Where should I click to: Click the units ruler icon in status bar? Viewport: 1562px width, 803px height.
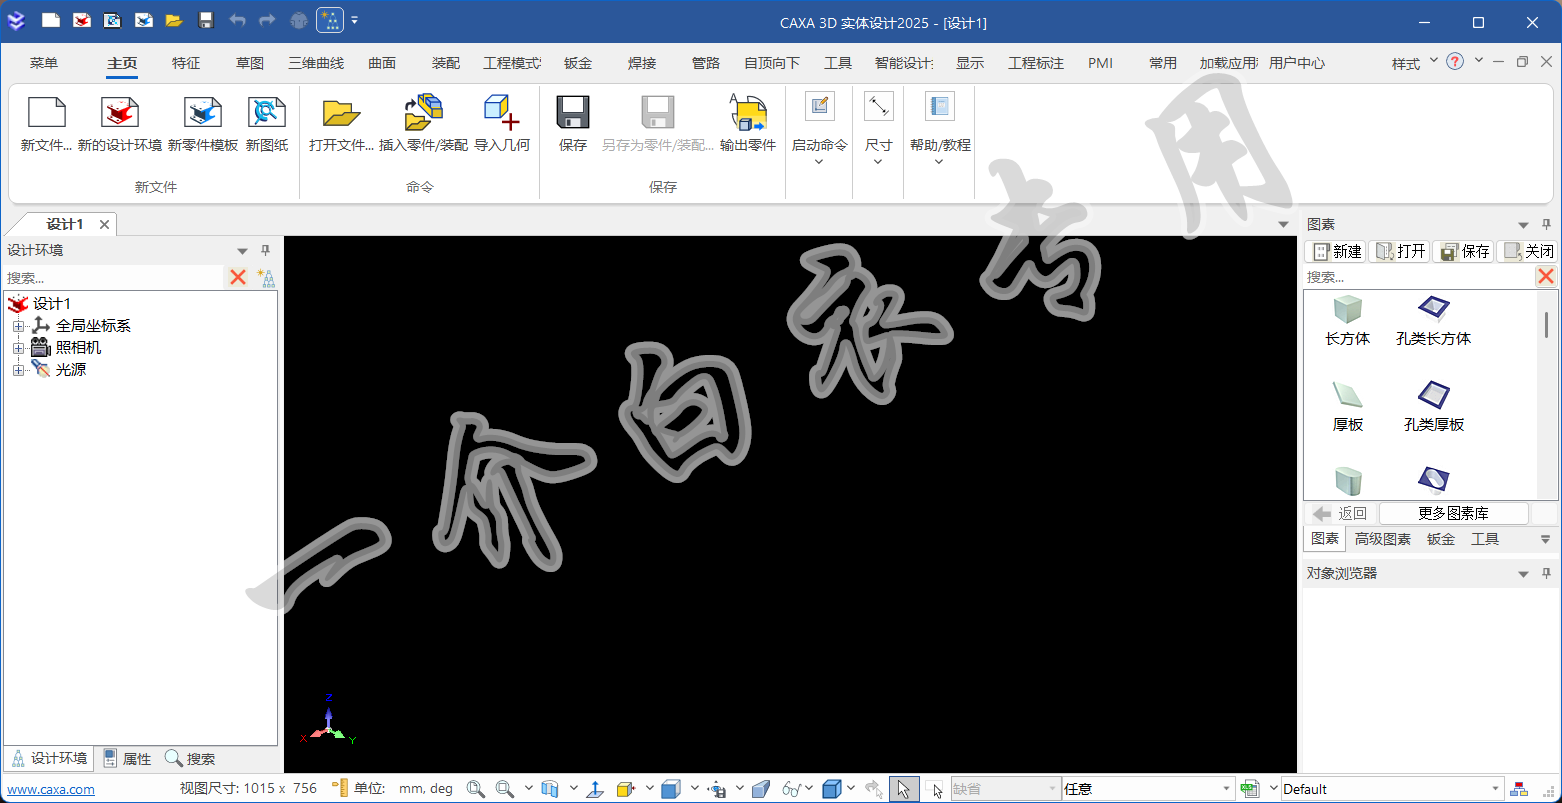[x=340, y=789]
